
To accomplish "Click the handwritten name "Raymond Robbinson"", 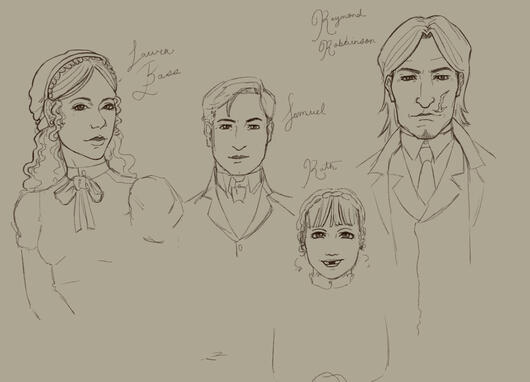I will pos(343,34).
